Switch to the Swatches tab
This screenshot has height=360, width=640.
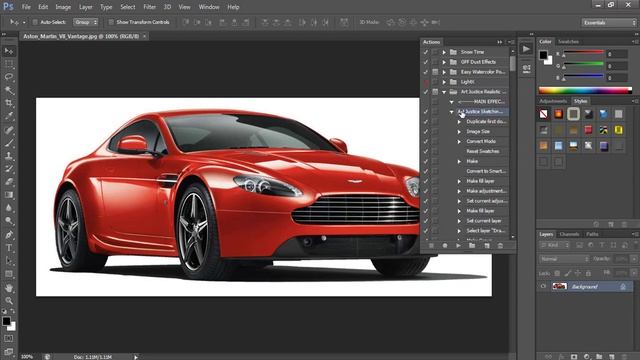tap(568, 42)
